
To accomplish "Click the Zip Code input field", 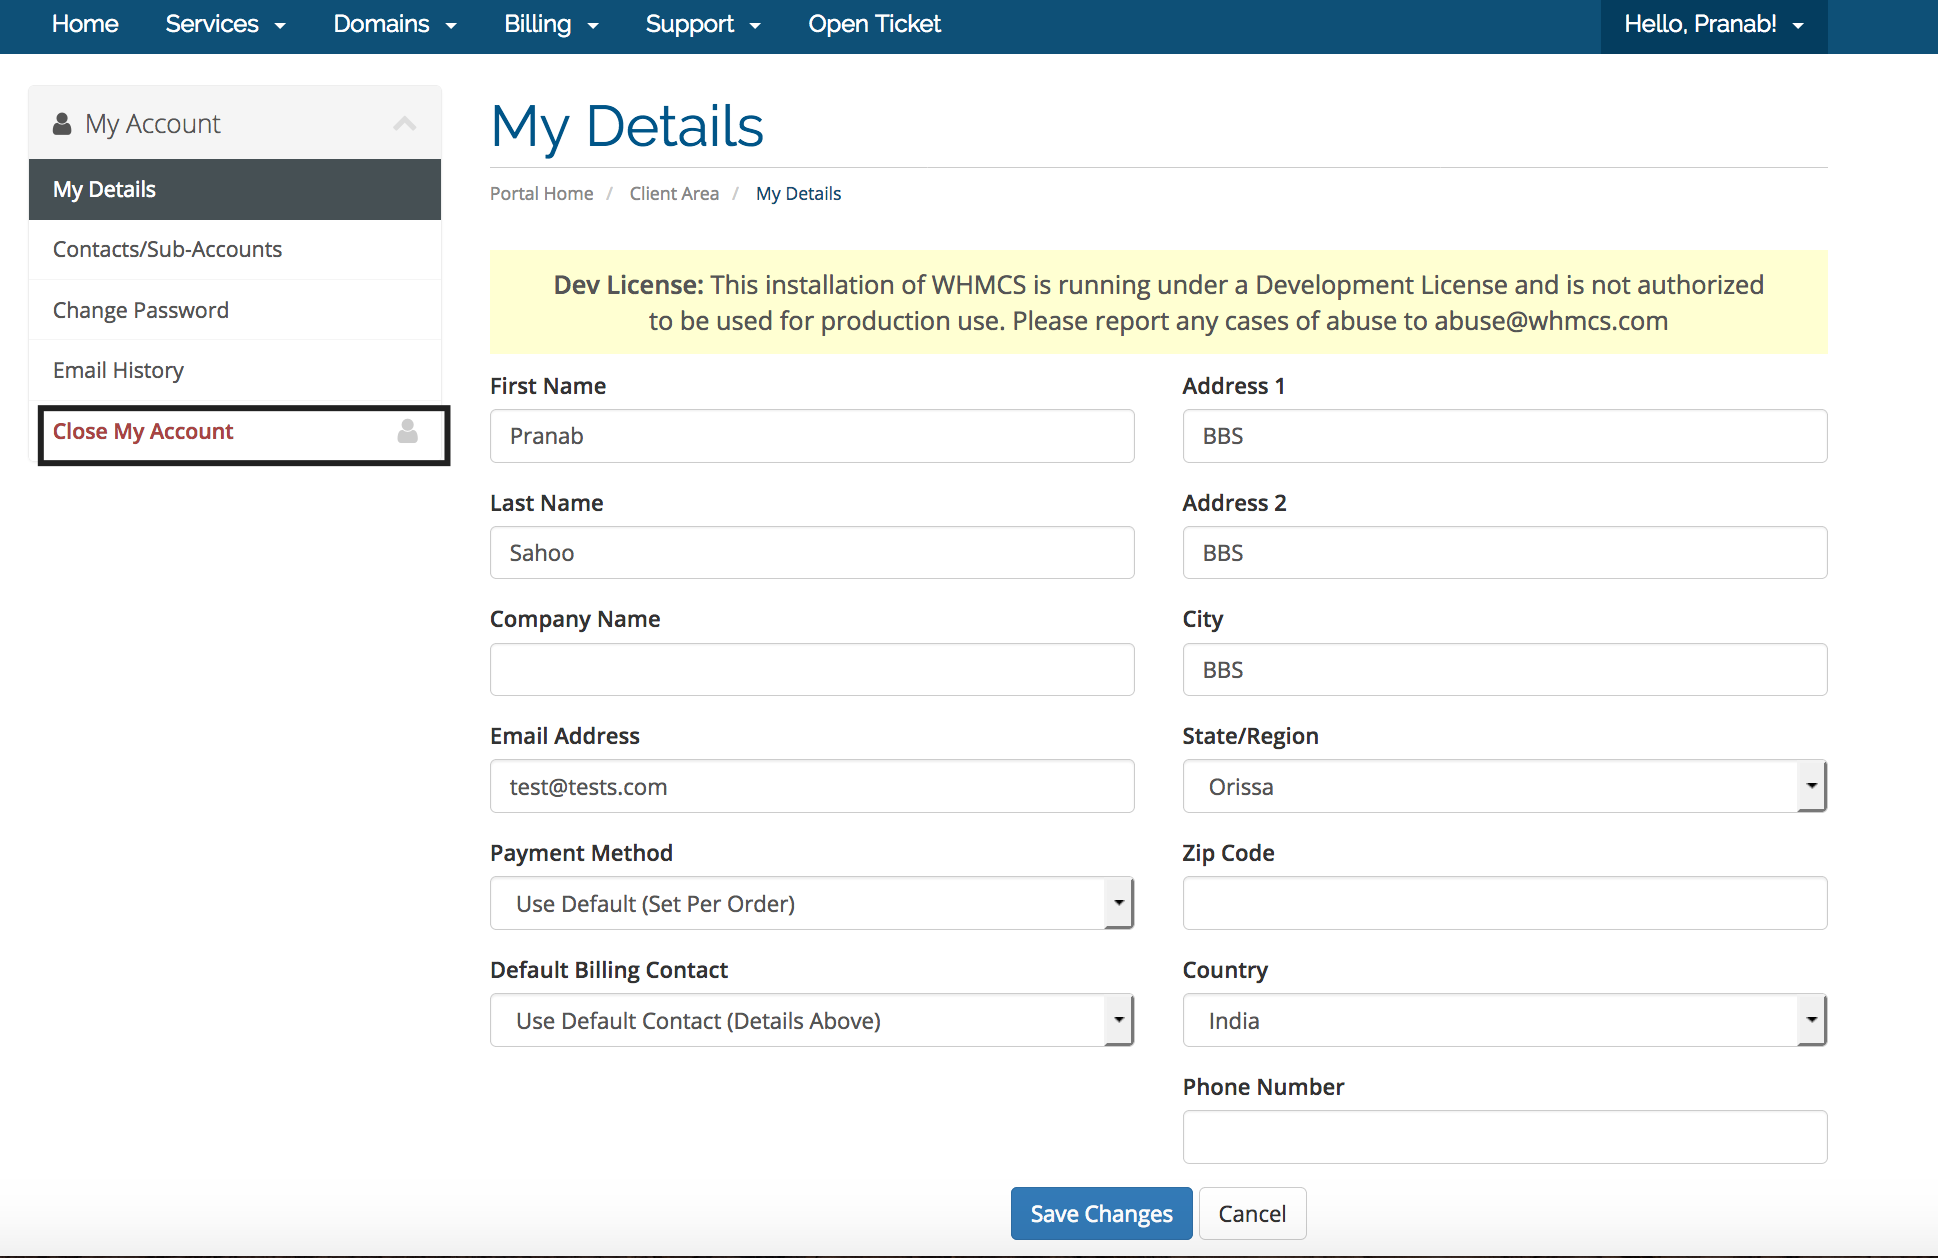I will click(1504, 903).
